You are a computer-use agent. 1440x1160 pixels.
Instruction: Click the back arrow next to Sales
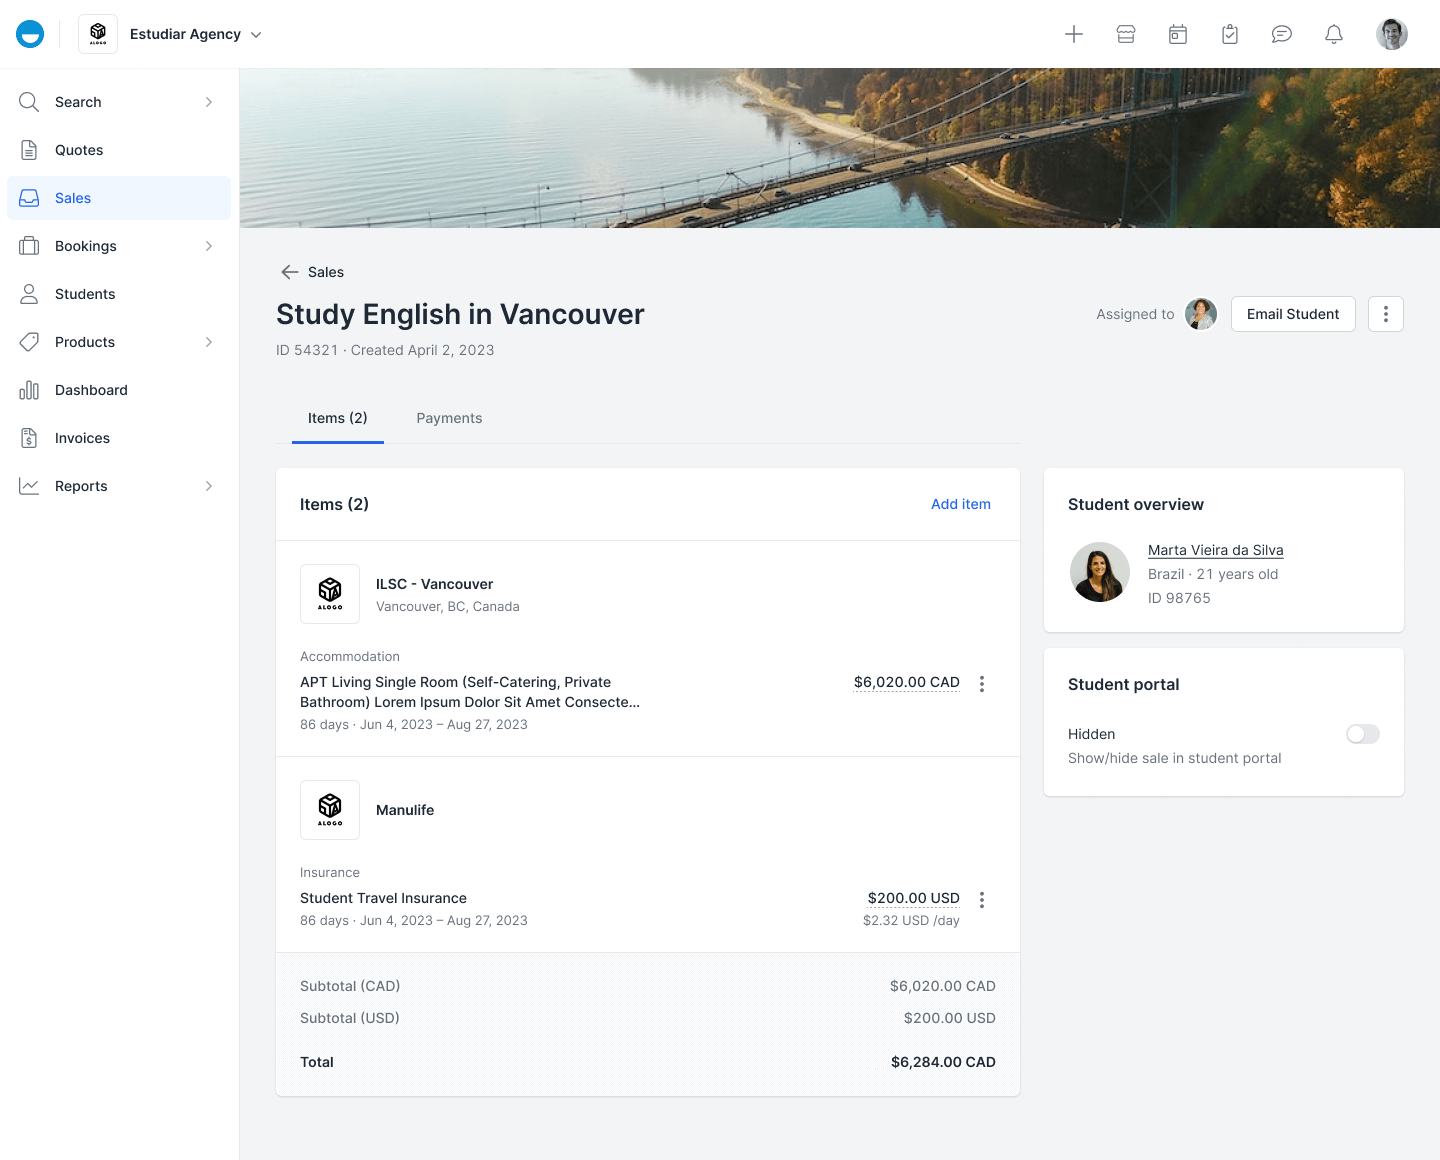click(x=290, y=272)
